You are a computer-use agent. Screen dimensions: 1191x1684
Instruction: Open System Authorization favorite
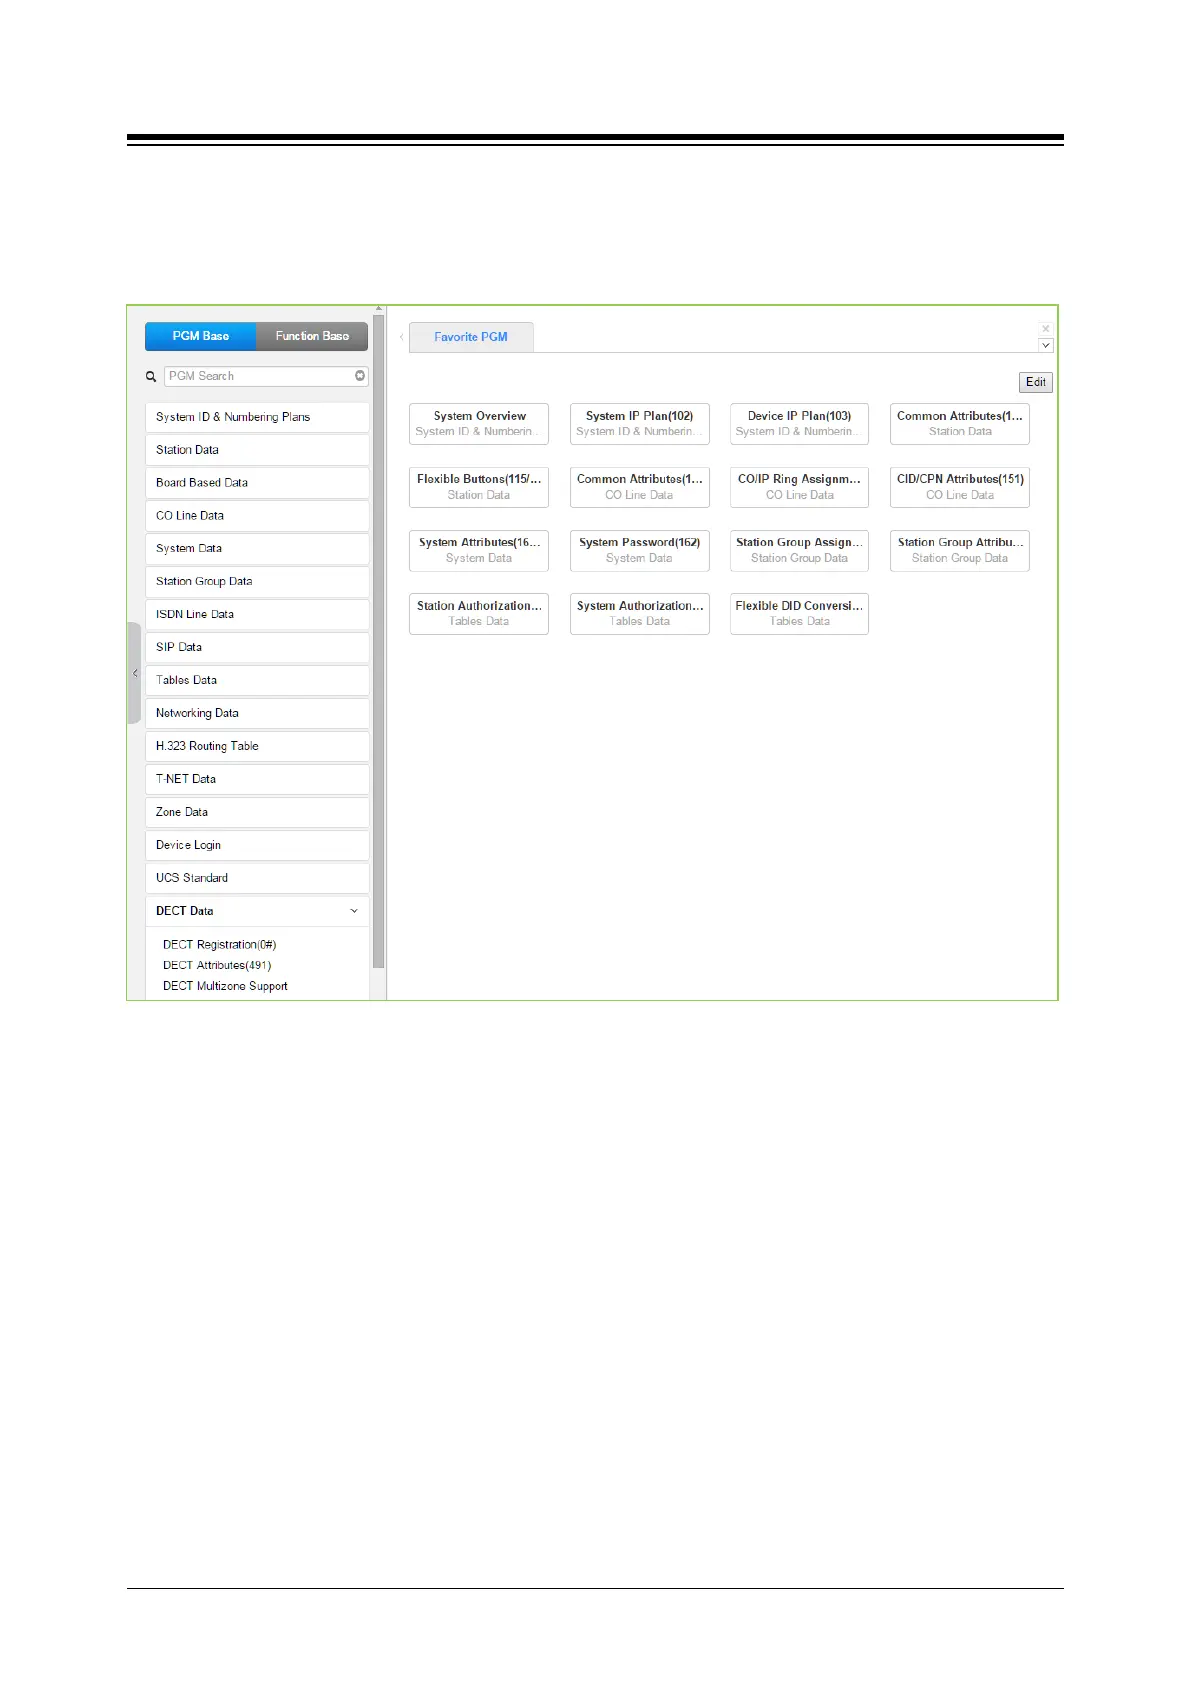(639, 614)
